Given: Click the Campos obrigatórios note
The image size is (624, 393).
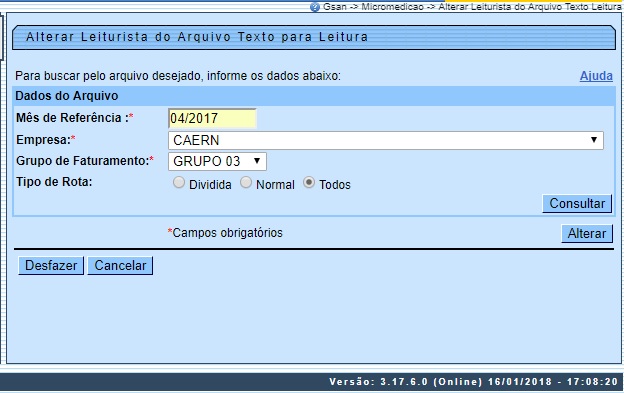Looking at the screenshot, I should pyautogui.click(x=225, y=233).
